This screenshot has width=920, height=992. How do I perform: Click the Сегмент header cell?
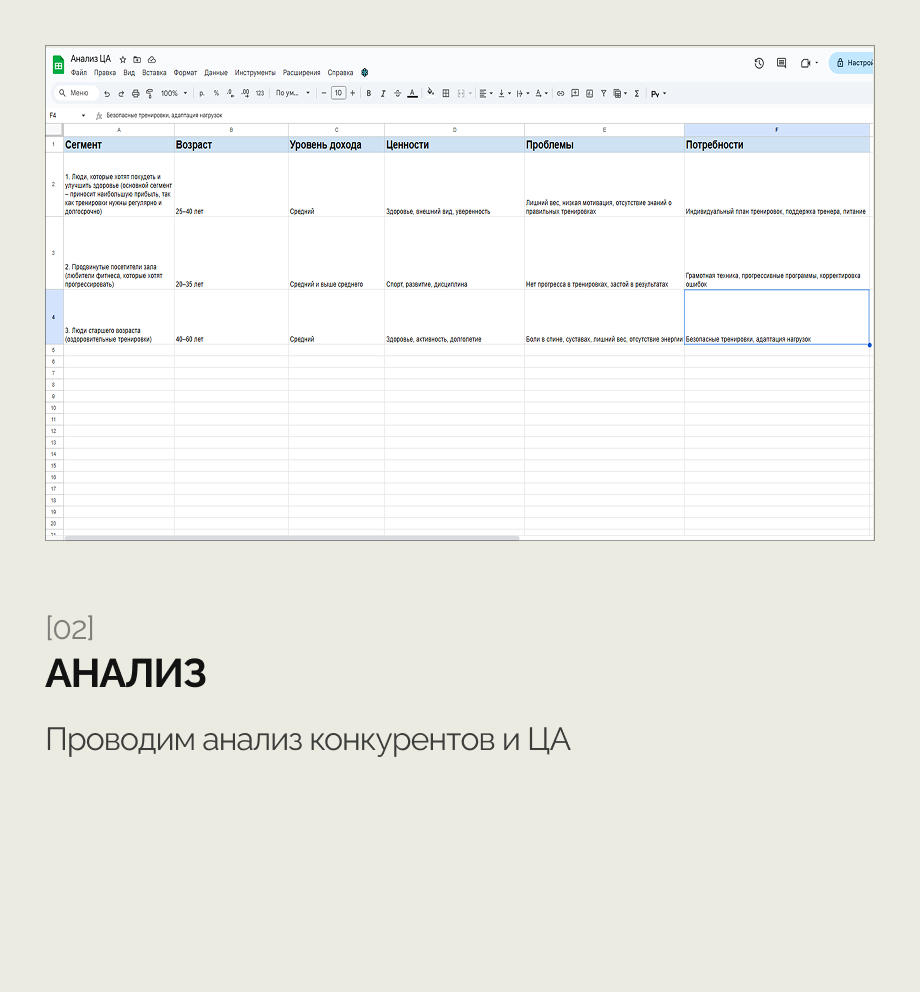(119, 145)
